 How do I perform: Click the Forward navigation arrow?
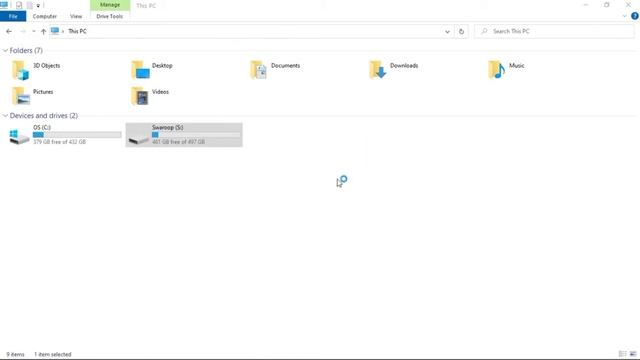point(23,31)
